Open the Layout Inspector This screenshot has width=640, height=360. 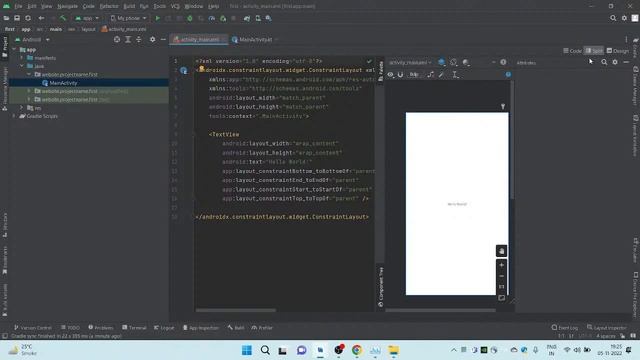(x=607, y=327)
